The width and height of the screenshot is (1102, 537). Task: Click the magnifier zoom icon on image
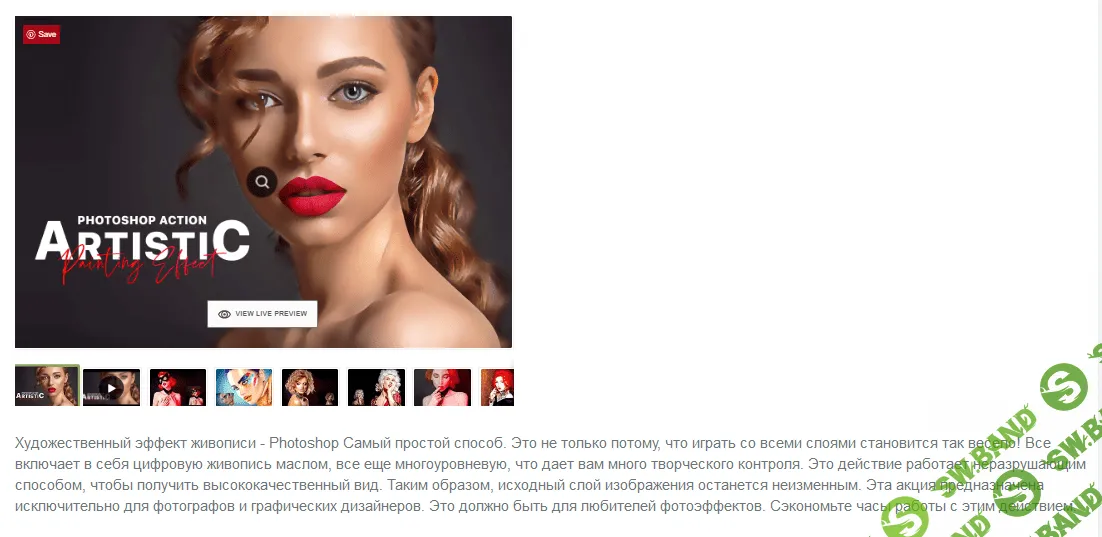pyautogui.click(x=262, y=182)
